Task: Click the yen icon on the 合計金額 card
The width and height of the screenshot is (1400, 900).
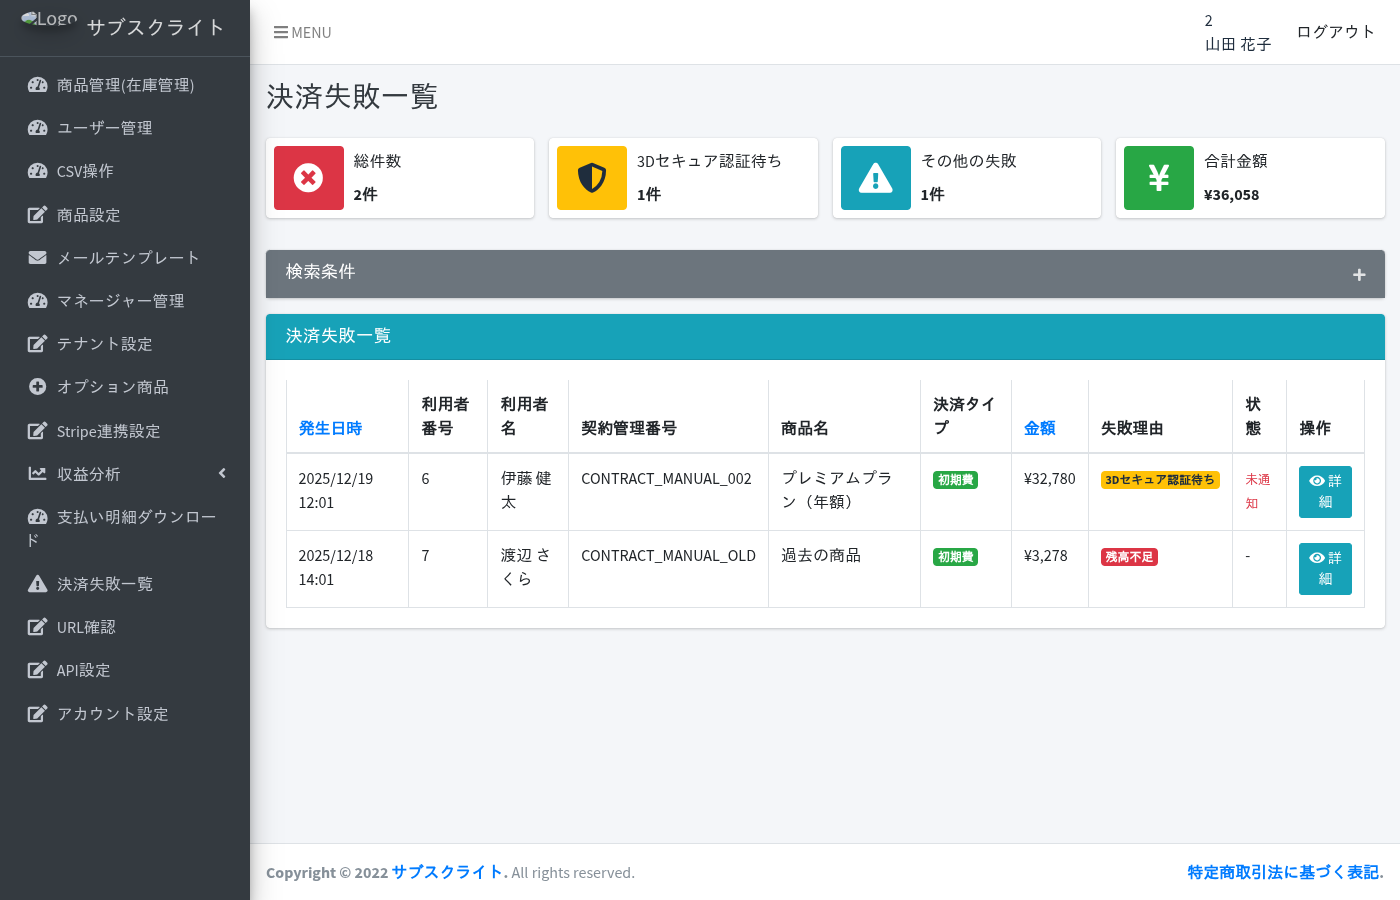Action: click(x=1158, y=178)
